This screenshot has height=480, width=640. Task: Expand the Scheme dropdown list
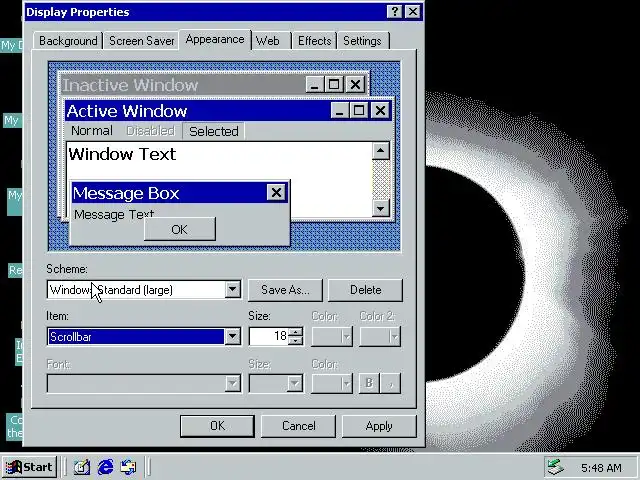pyautogui.click(x=232, y=289)
